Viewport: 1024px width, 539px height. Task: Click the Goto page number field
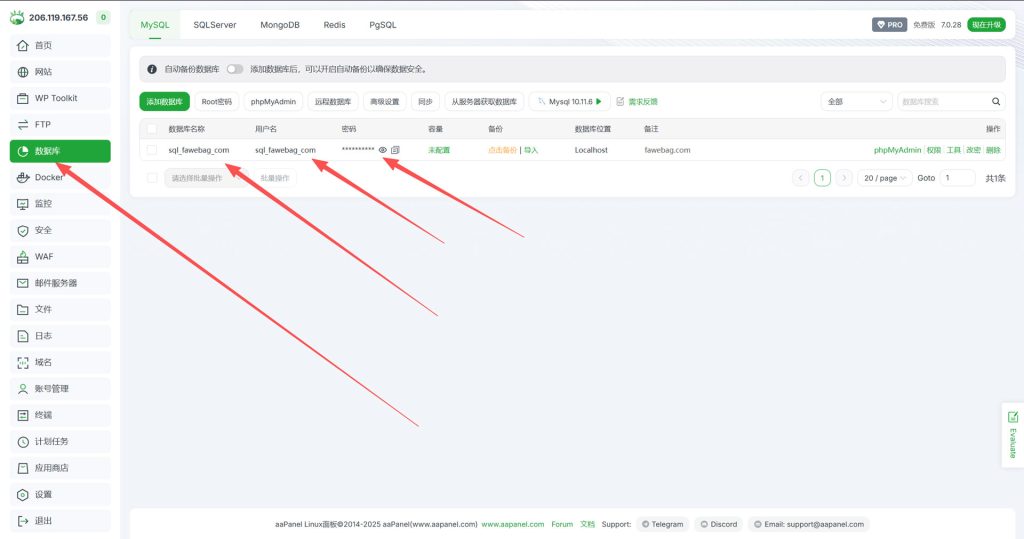[957, 178]
